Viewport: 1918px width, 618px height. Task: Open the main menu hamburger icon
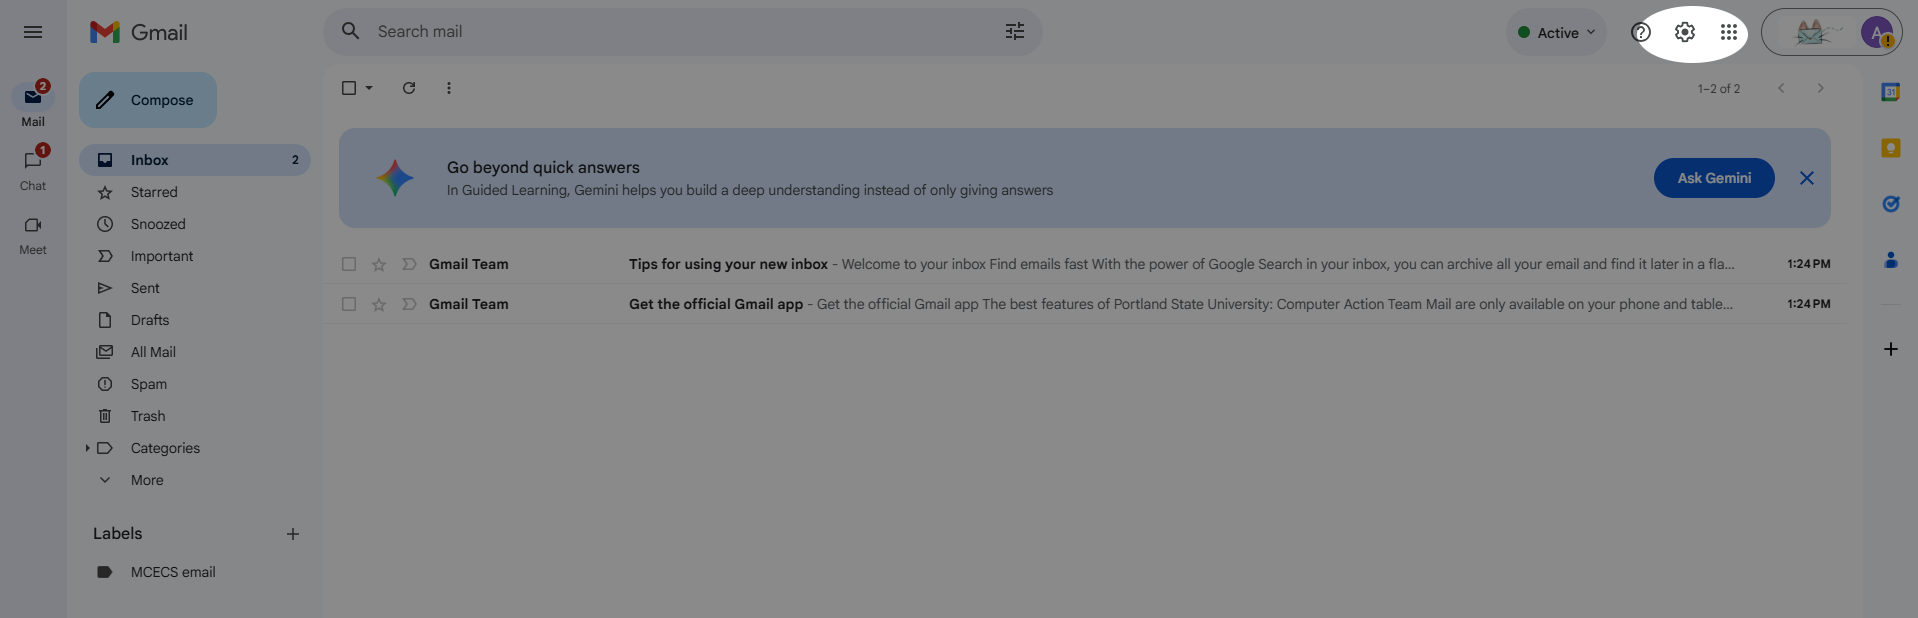(x=33, y=32)
